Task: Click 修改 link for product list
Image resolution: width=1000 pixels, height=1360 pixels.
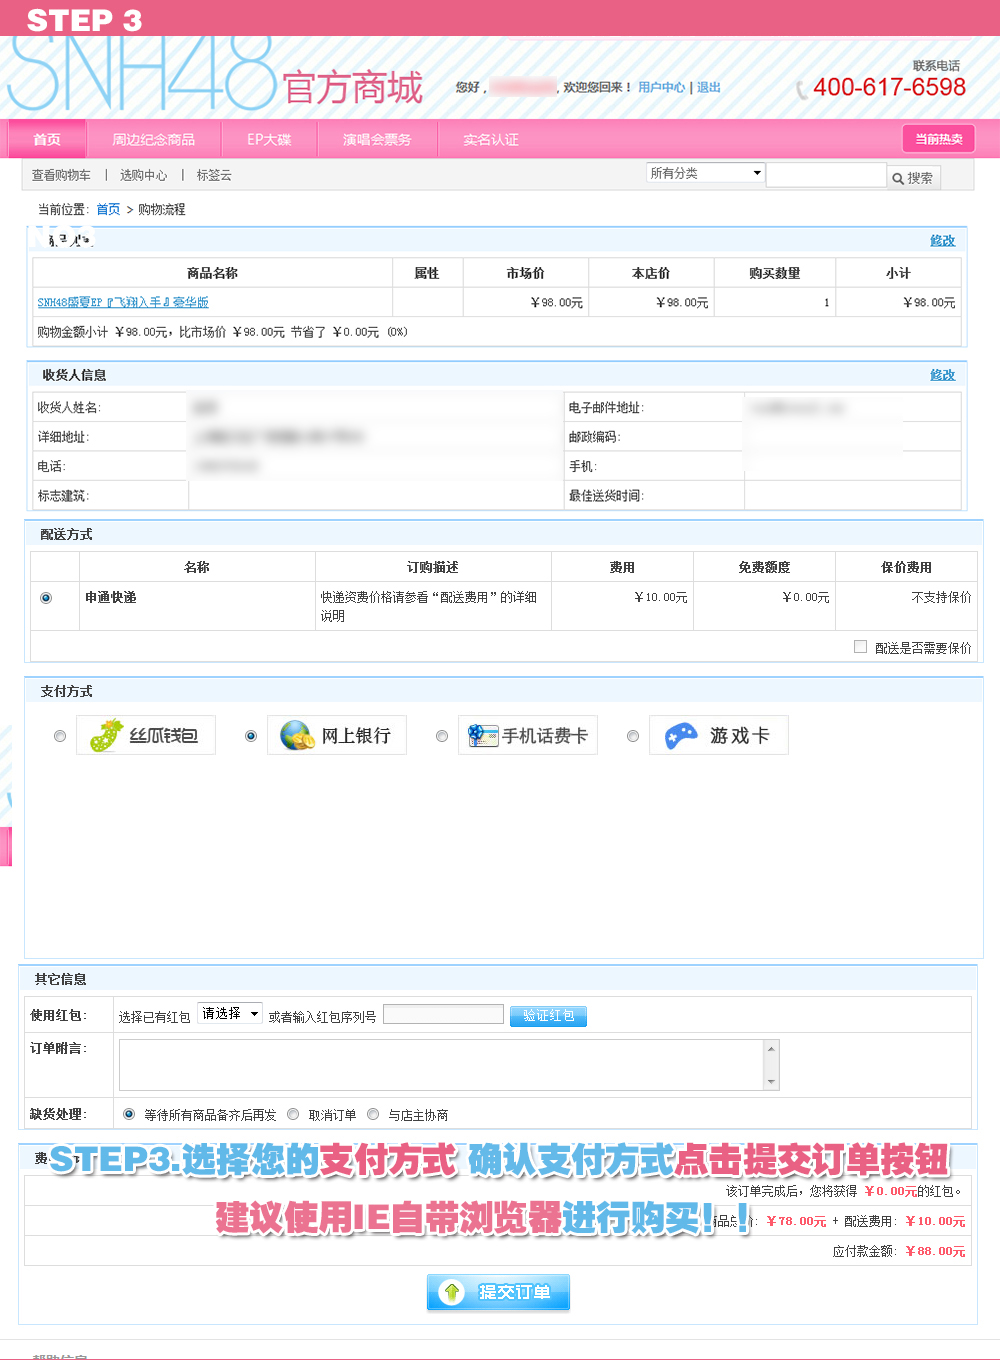Action: pyautogui.click(x=943, y=240)
